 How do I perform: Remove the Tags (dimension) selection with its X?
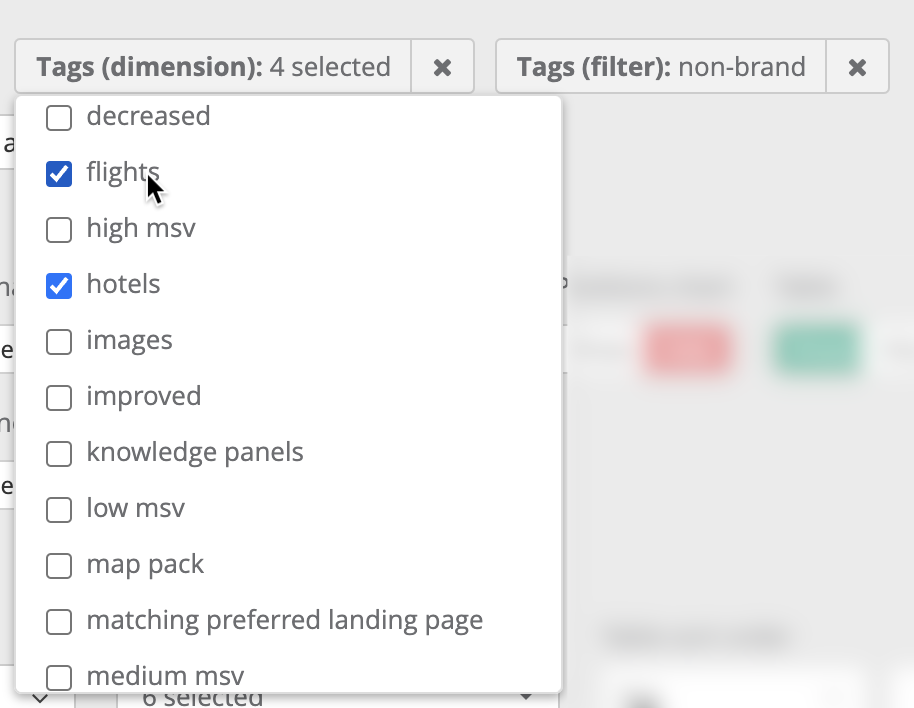[441, 67]
